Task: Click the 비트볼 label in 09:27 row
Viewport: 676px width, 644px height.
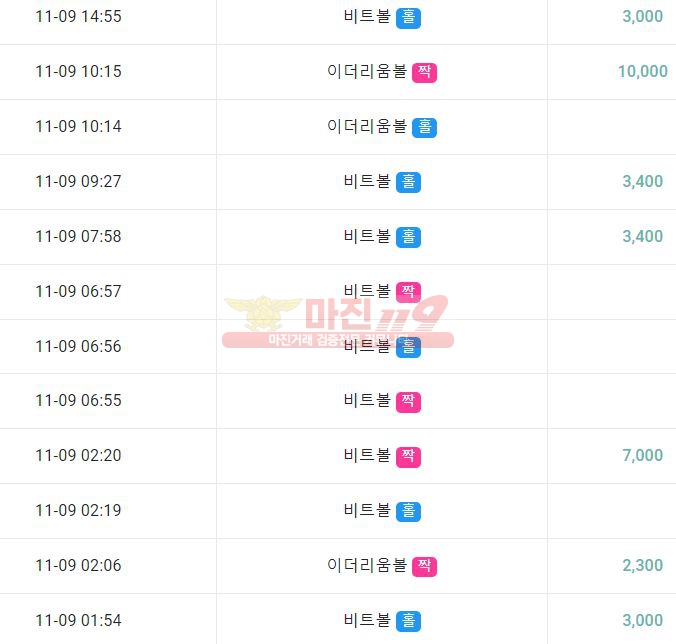Action: coord(367,181)
